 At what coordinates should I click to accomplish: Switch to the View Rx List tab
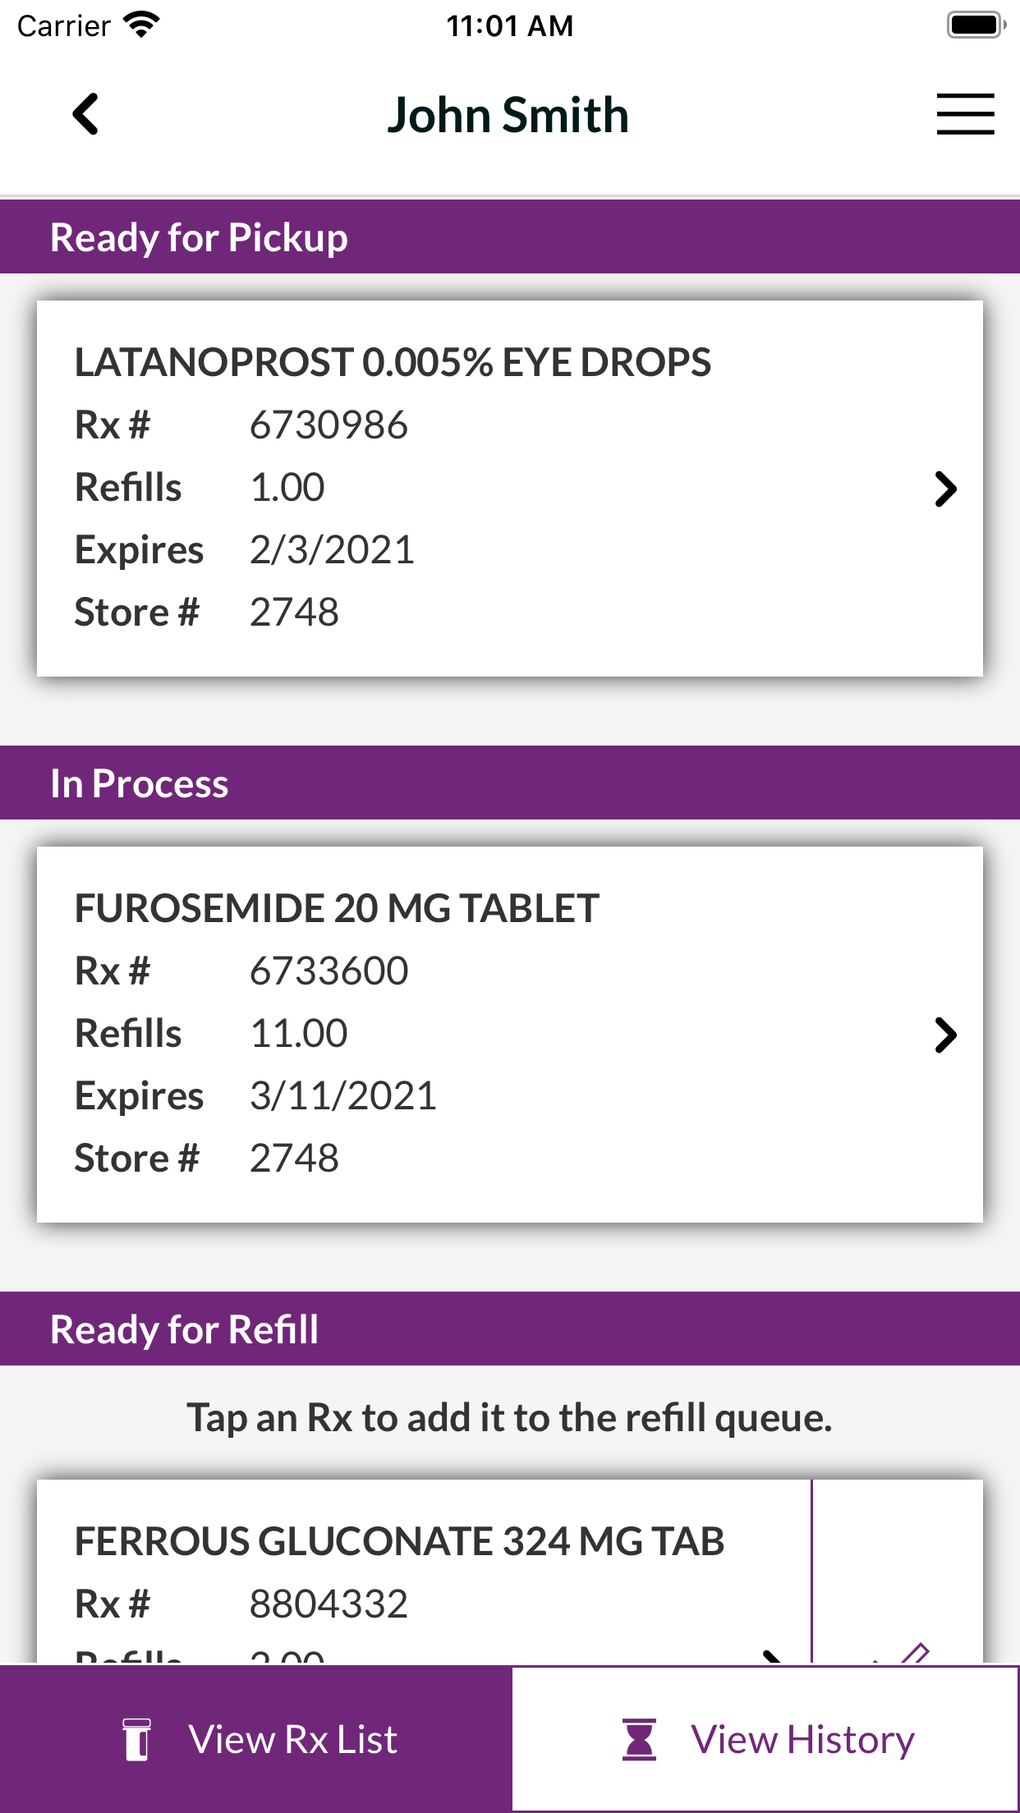tap(256, 1739)
